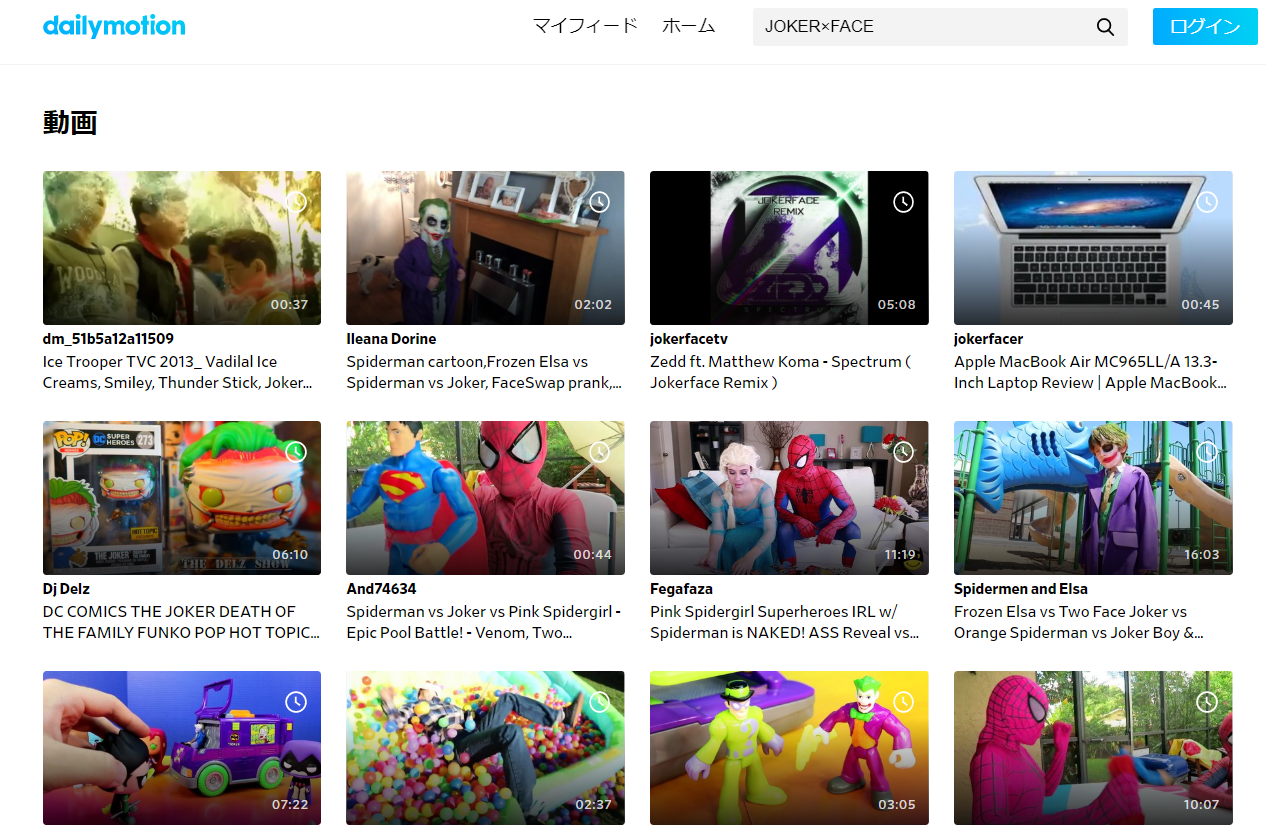Click watch later clock on 07:22 toy van video

coord(296,702)
